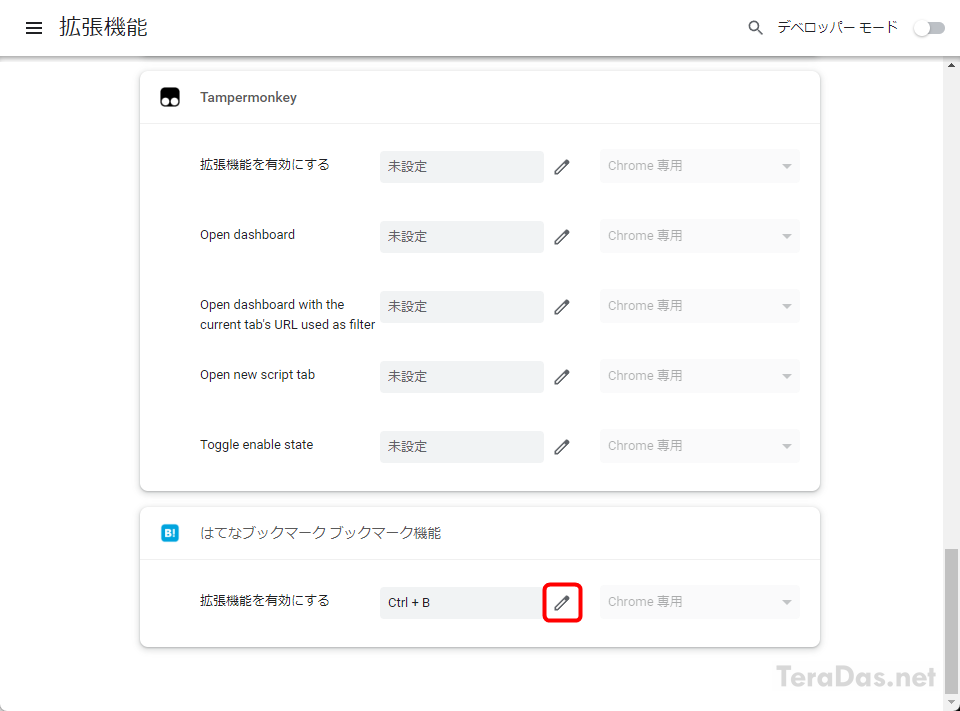Open scope dropdown for dashboard URL filter row
Viewport: 960px width, 711px height.
[699, 306]
